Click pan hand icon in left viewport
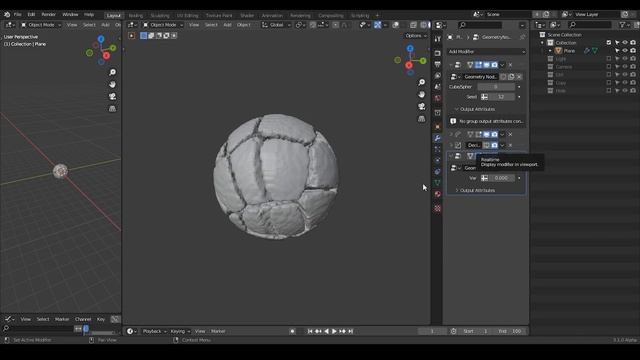 pos(112,84)
